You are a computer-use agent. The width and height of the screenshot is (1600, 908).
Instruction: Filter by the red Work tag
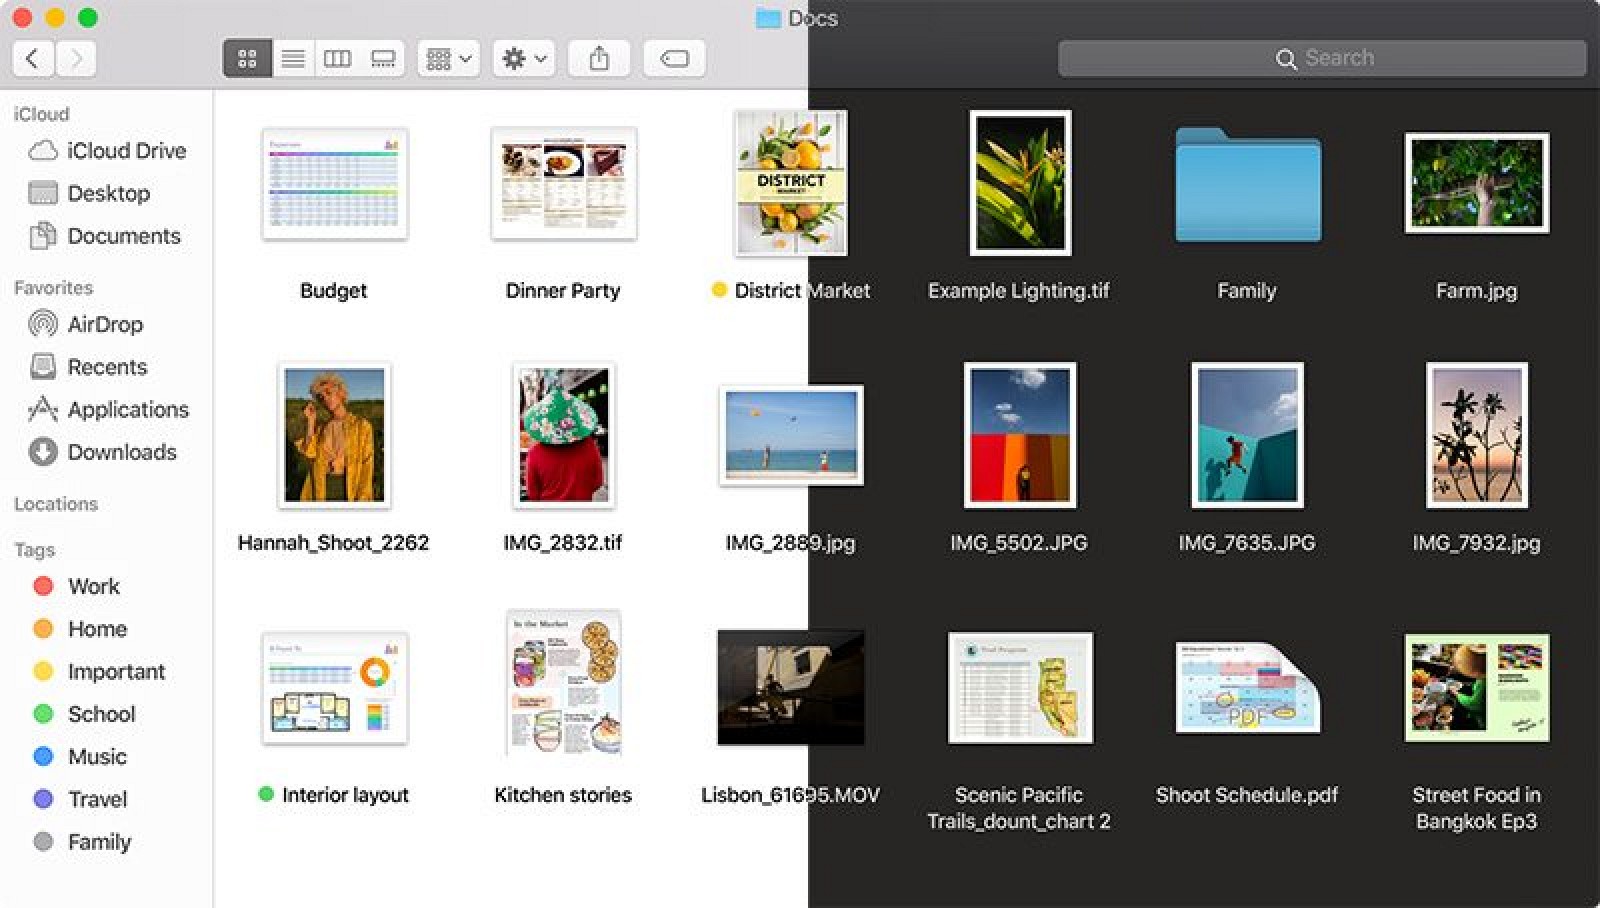point(92,586)
